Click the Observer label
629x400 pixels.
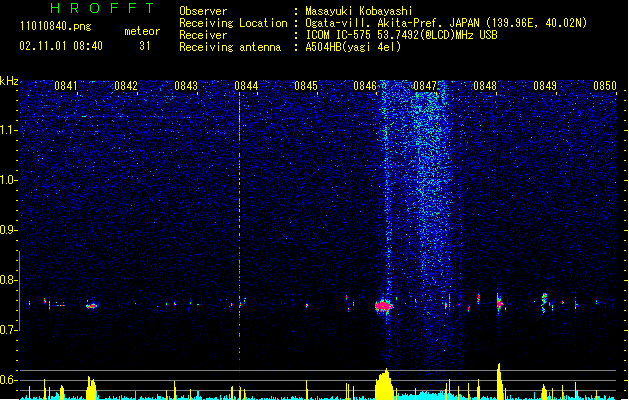click(x=203, y=11)
